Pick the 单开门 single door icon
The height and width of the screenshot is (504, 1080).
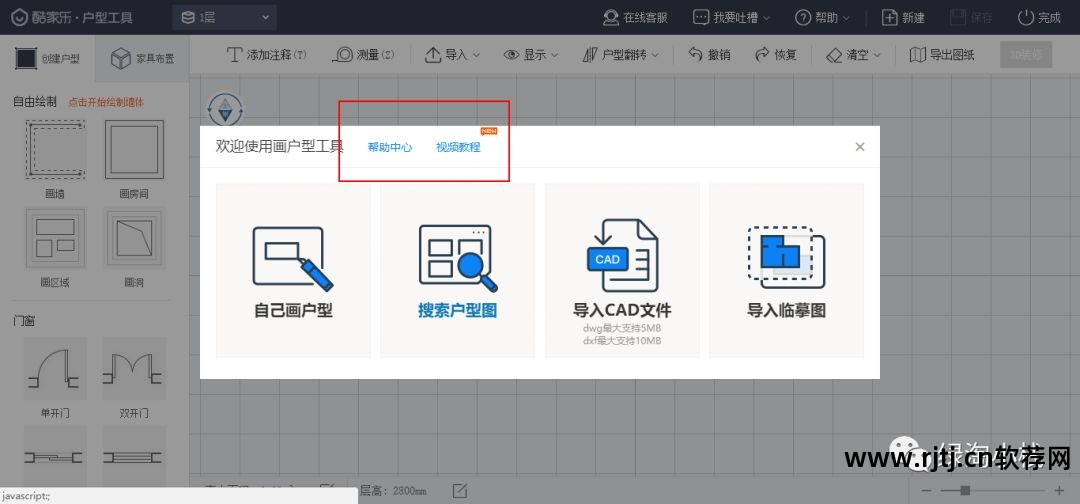[x=55, y=368]
